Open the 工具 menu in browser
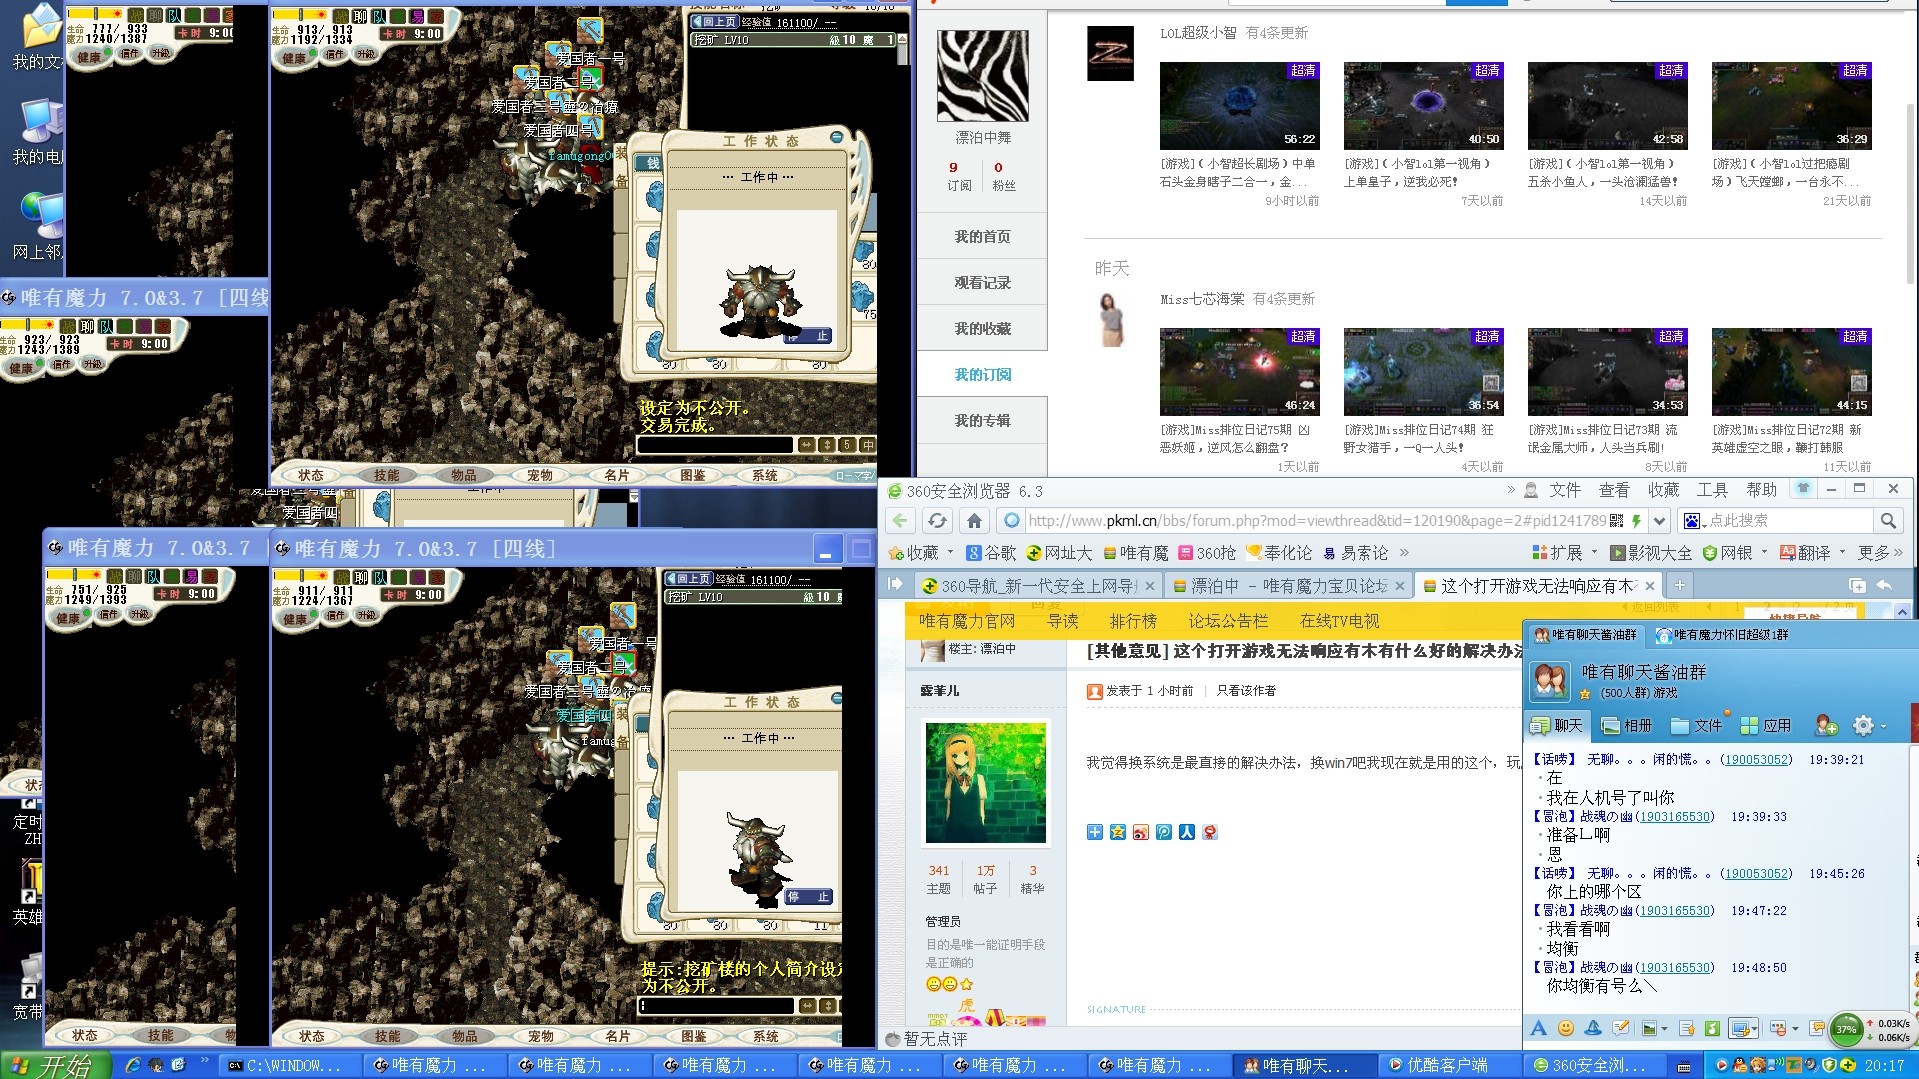This screenshot has width=1919, height=1079. (x=1712, y=490)
